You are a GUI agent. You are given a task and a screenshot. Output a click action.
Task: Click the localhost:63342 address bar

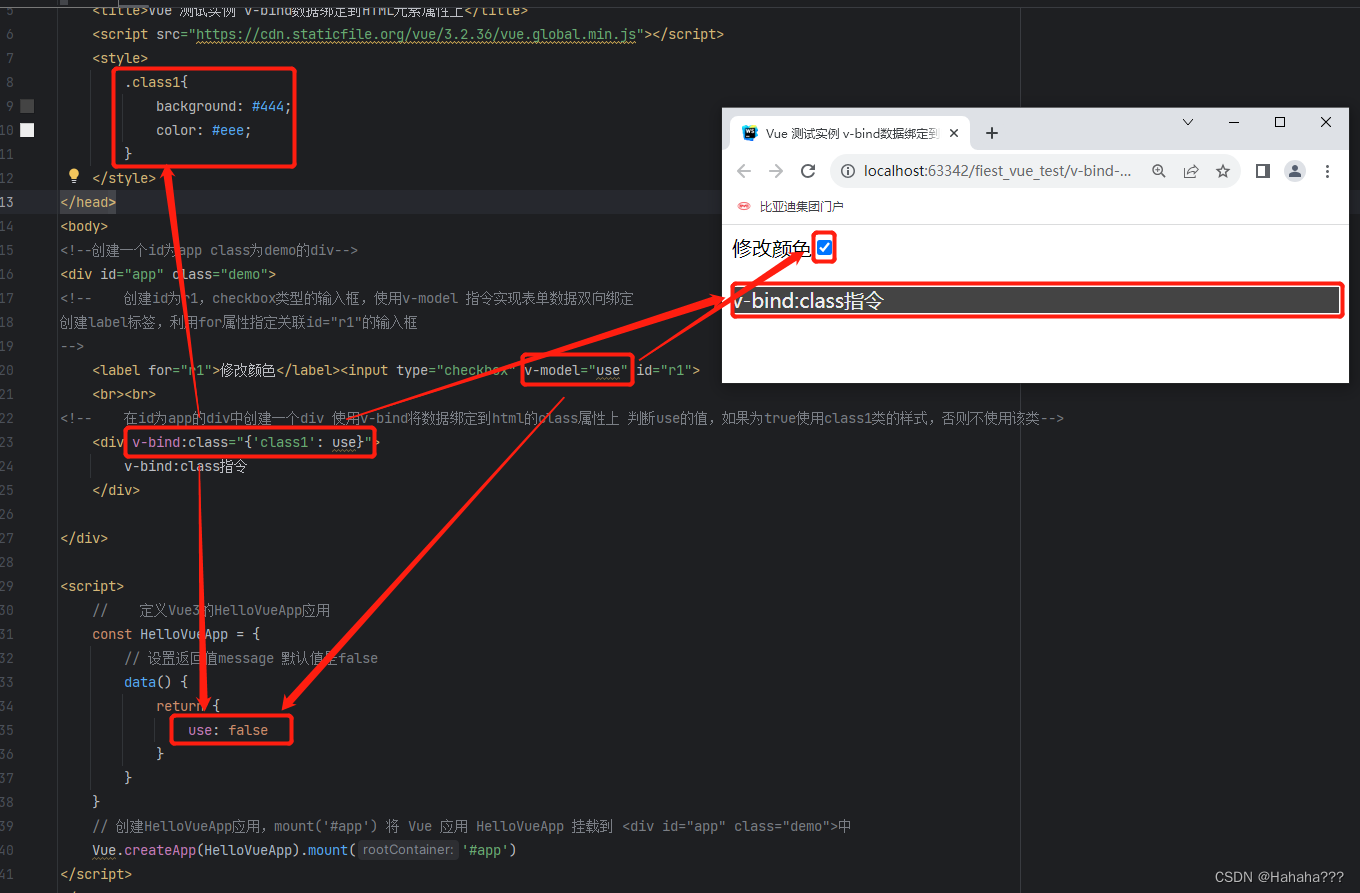997,171
